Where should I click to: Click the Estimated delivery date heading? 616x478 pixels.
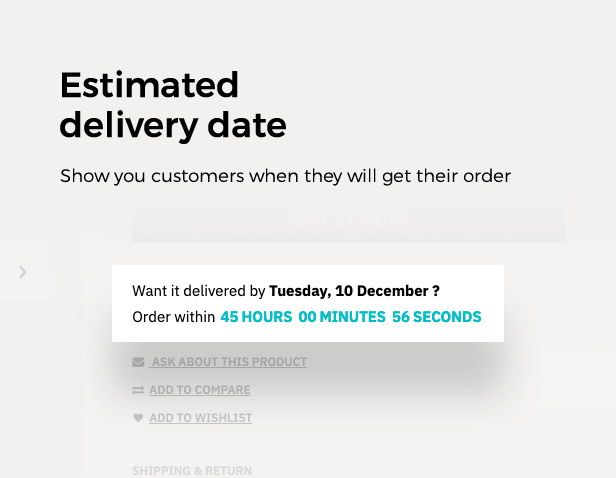click(x=173, y=105)
